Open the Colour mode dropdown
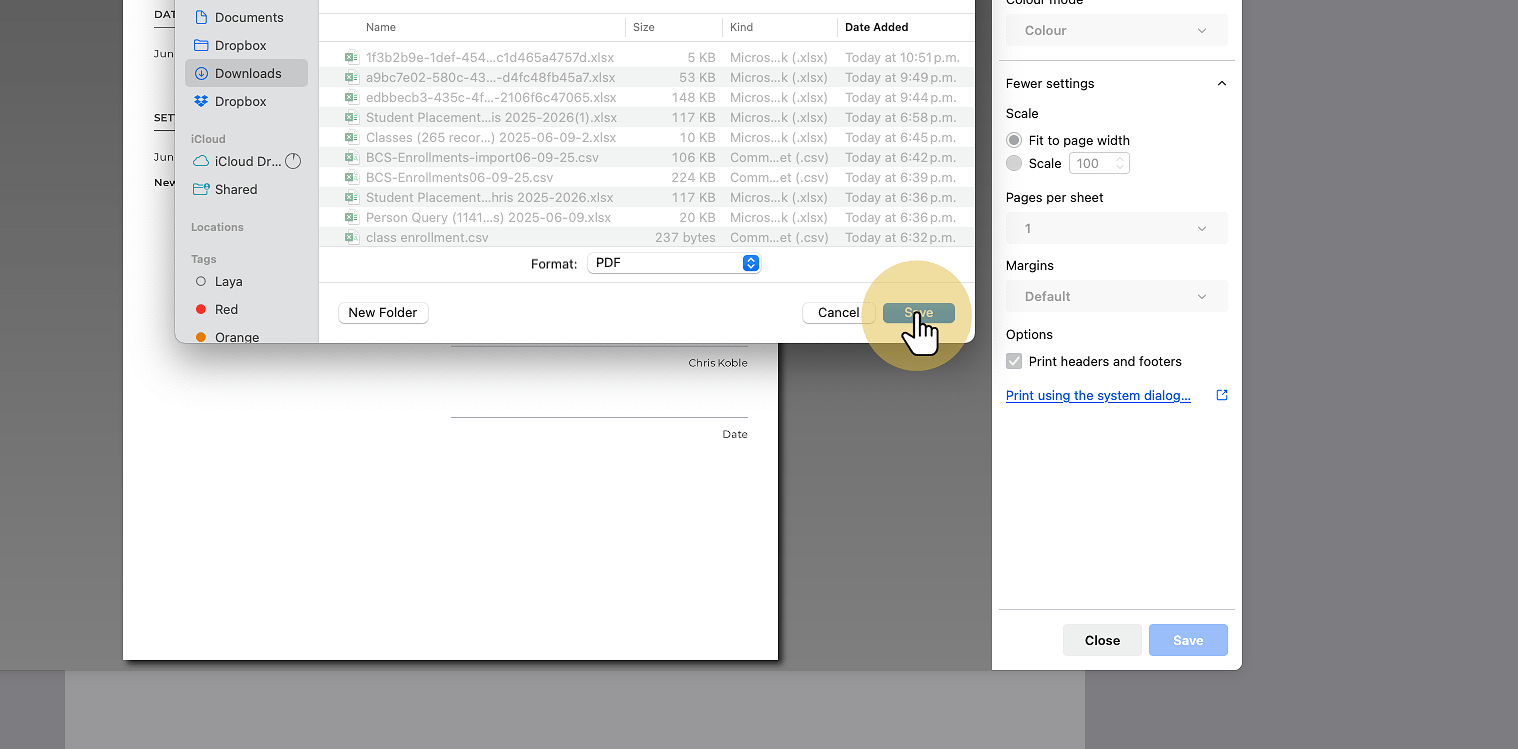The image size is (1518, 749). point(1116,30)
